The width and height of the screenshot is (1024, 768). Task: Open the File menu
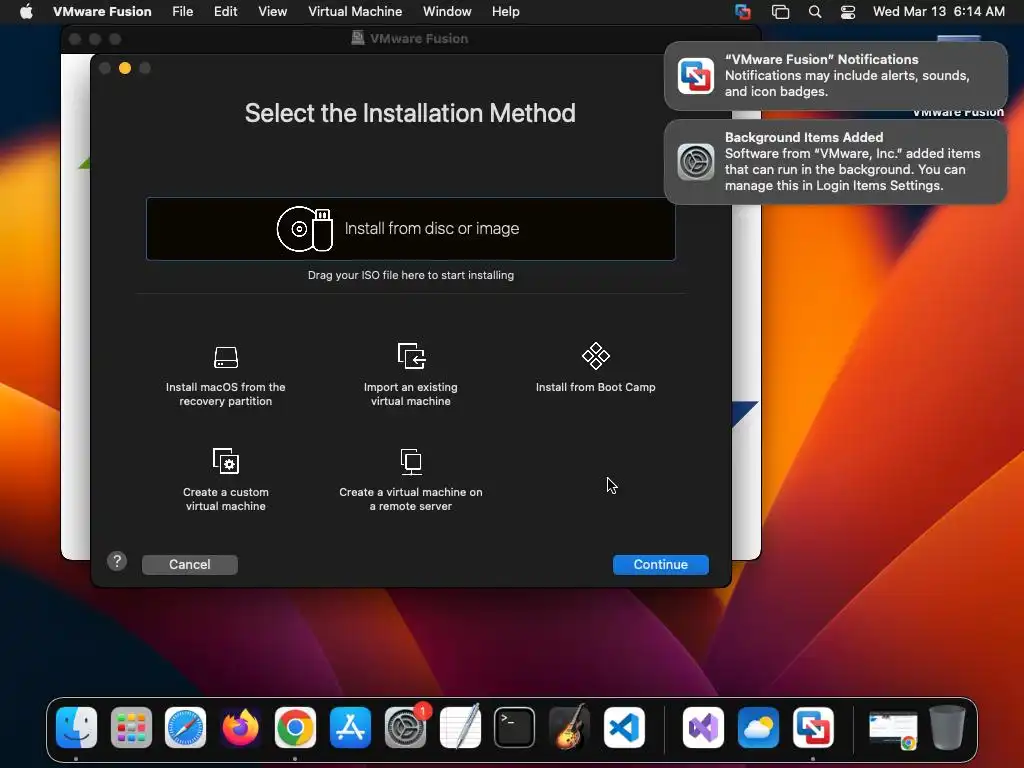click(182, 11)
